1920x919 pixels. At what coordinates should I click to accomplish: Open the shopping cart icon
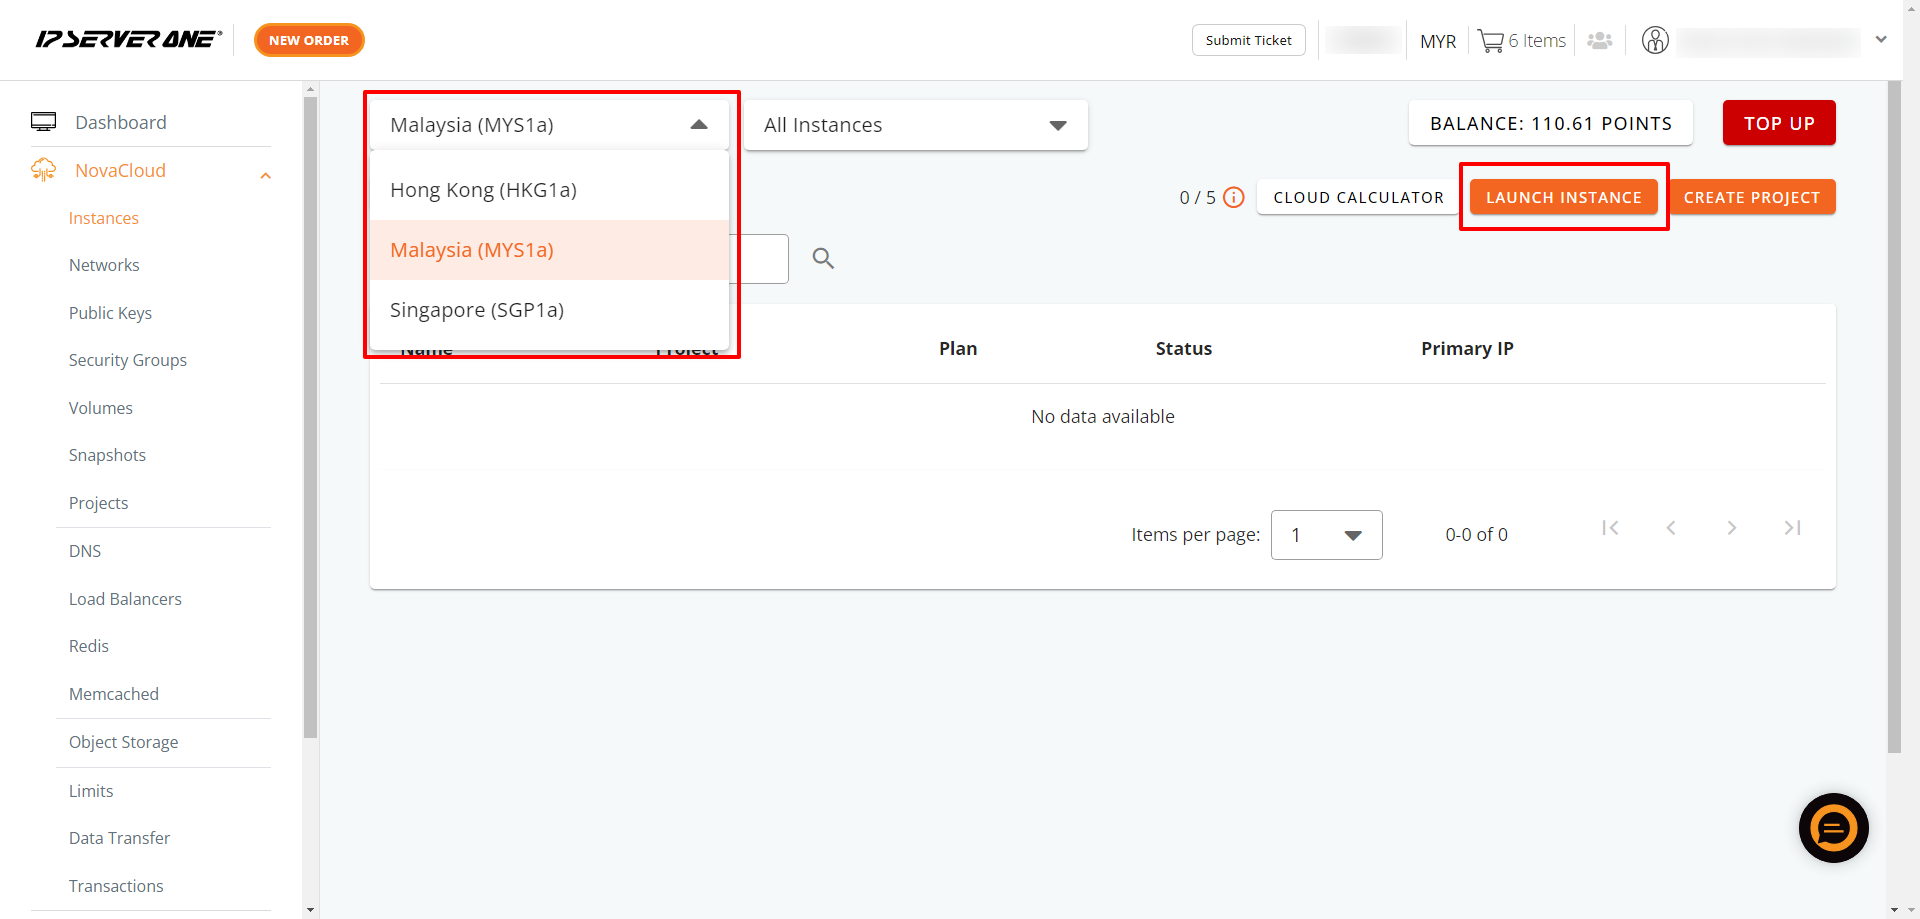click(1490, 41)
